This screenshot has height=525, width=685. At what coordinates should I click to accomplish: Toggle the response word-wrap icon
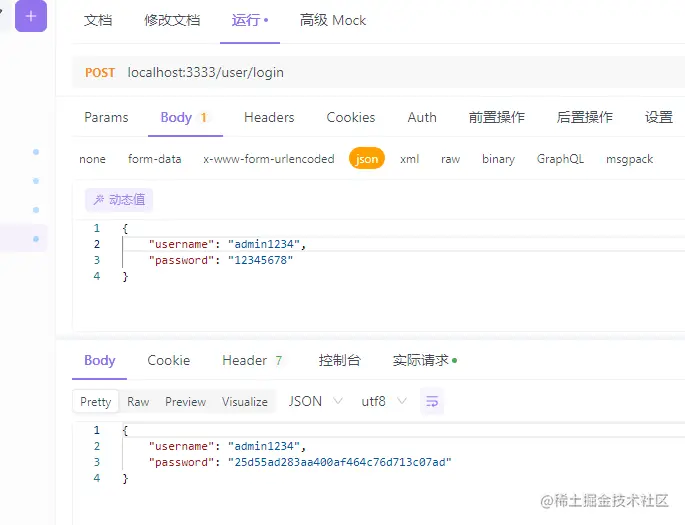coord(432,401)
